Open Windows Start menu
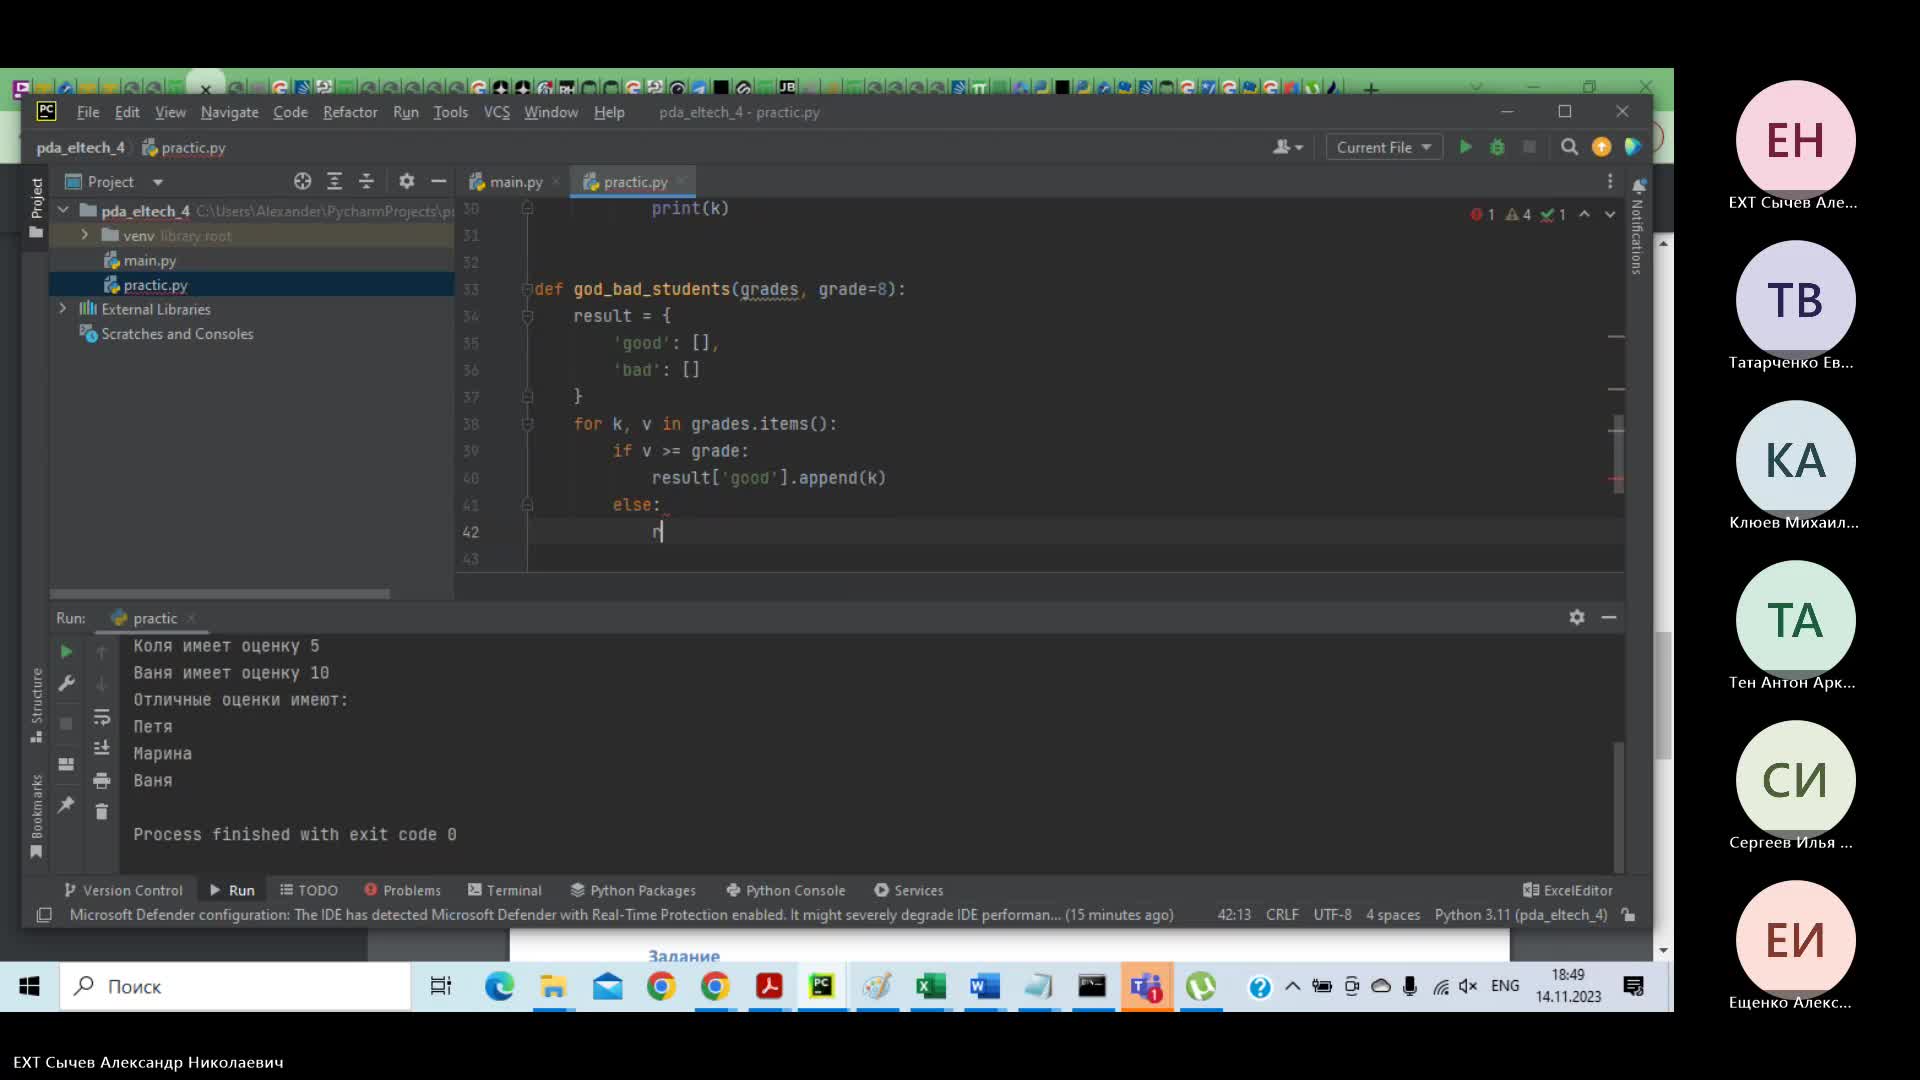The width and height of the screenshot is (1920, 1080). 29,986
